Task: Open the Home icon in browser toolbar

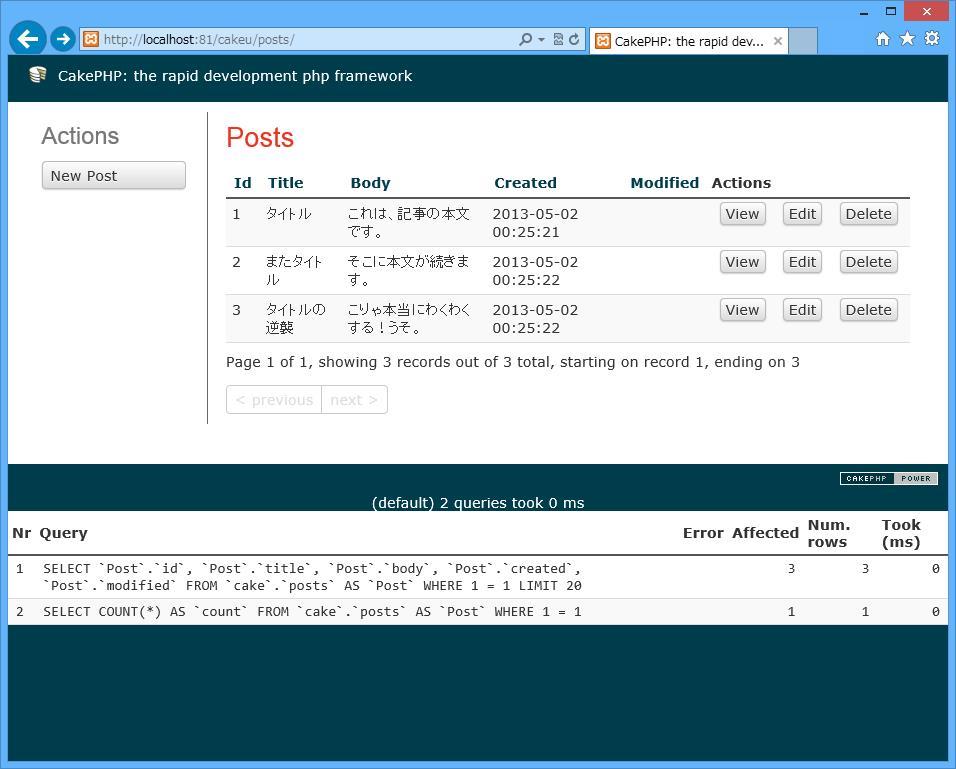Action: coord(882,39)
